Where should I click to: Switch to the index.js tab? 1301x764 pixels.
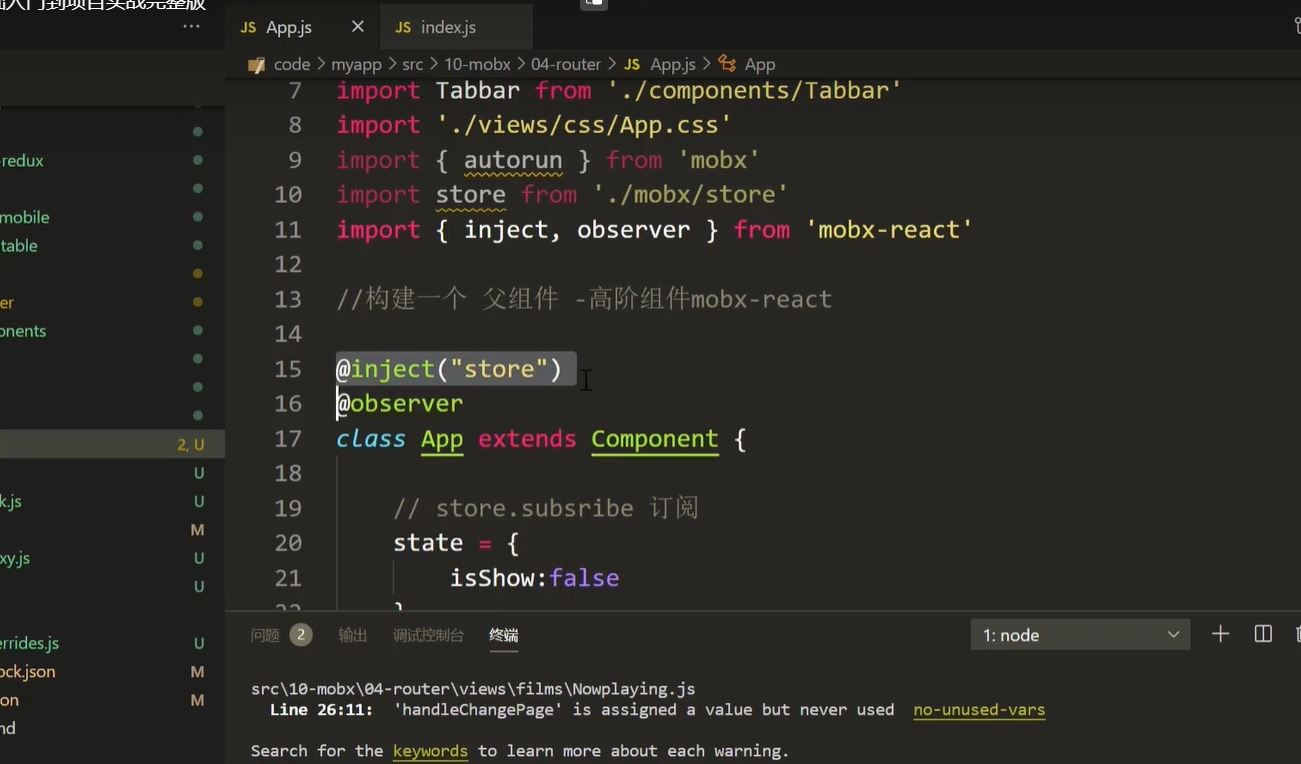[447, 27]
